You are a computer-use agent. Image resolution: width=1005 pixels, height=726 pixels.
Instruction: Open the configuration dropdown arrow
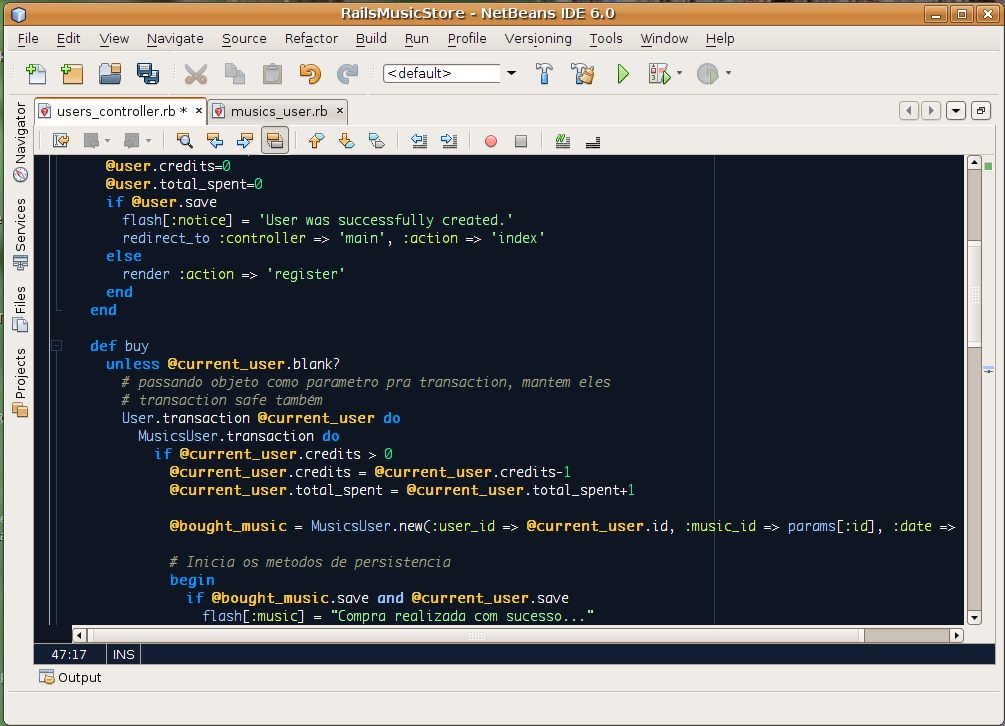[x=511, y=74]
